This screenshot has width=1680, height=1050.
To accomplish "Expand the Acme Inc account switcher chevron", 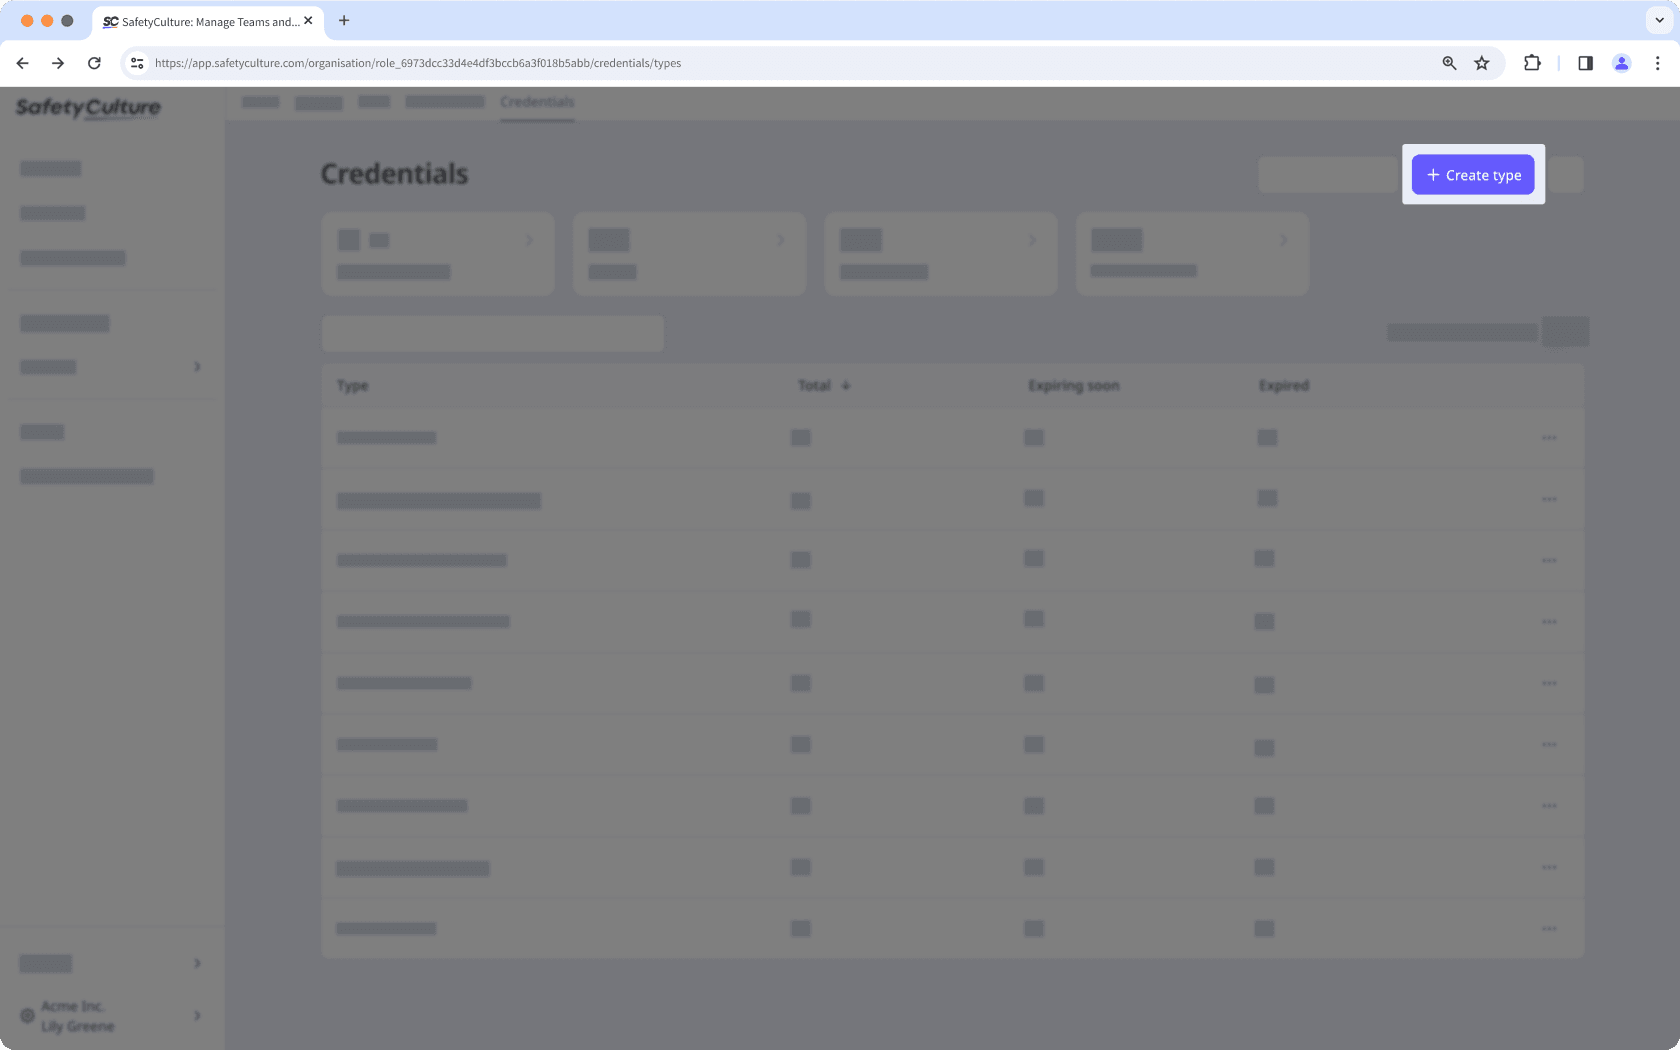I will [197, 1016].
